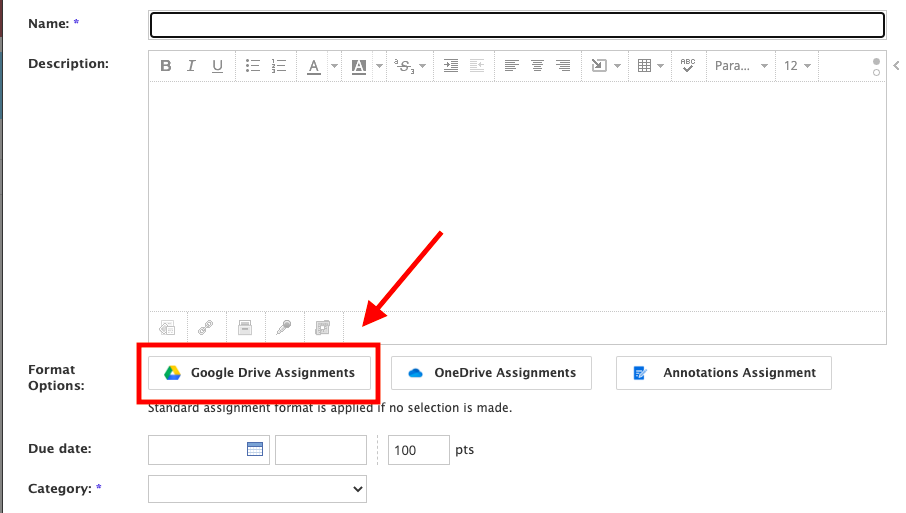Toggle underline formatting
This screenshot has height=513, width=906.
[217, 66]
